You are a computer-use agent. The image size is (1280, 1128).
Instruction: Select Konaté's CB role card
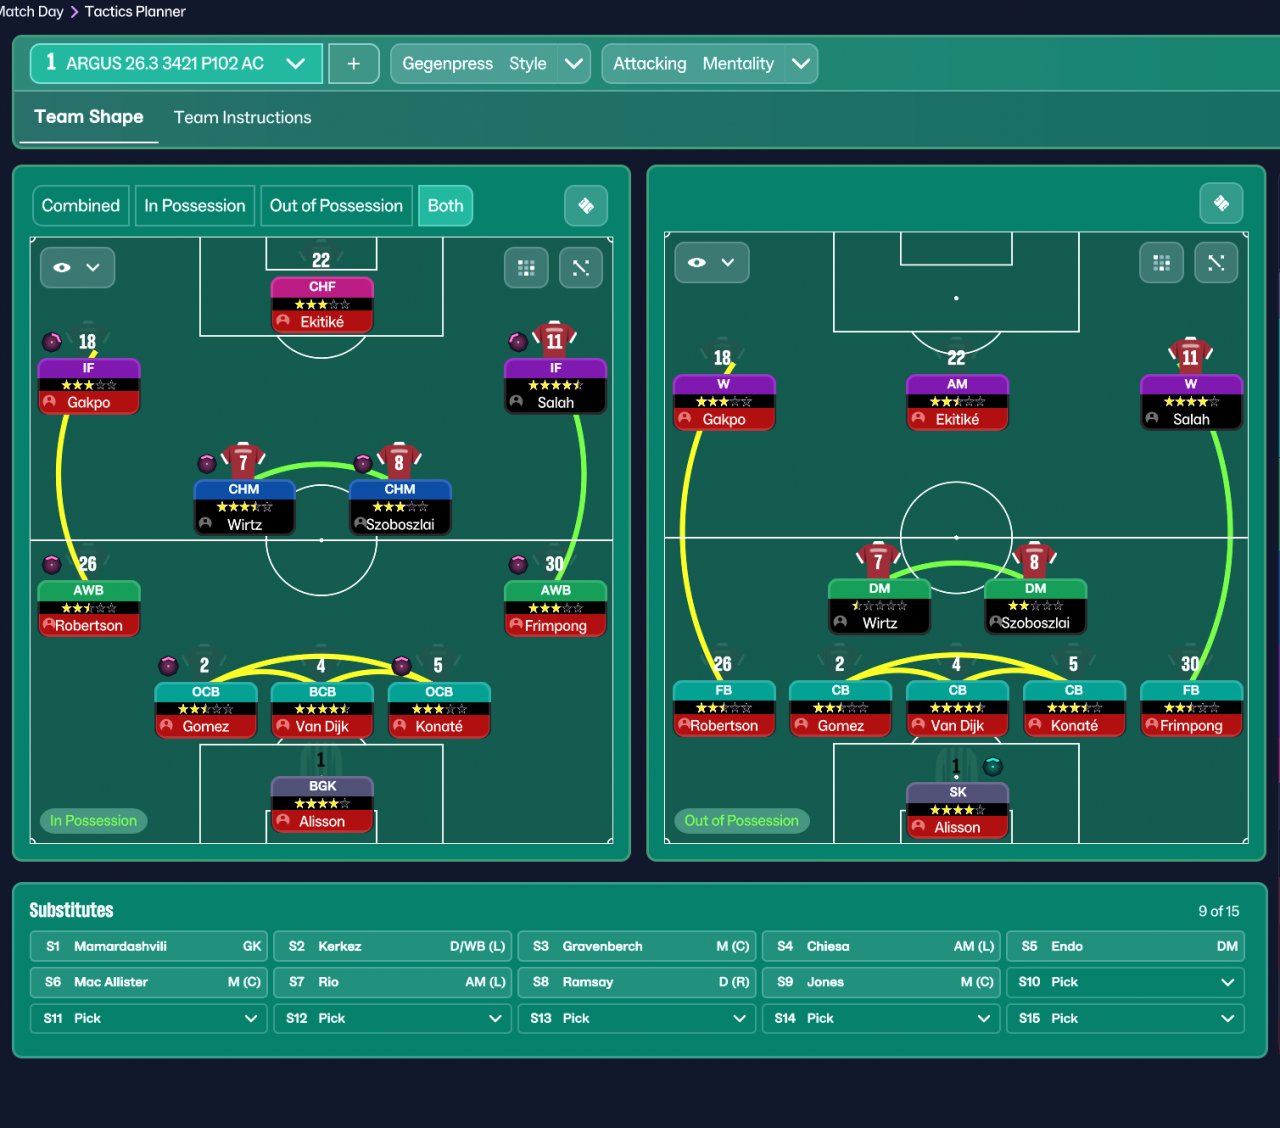coord(1074,709)
